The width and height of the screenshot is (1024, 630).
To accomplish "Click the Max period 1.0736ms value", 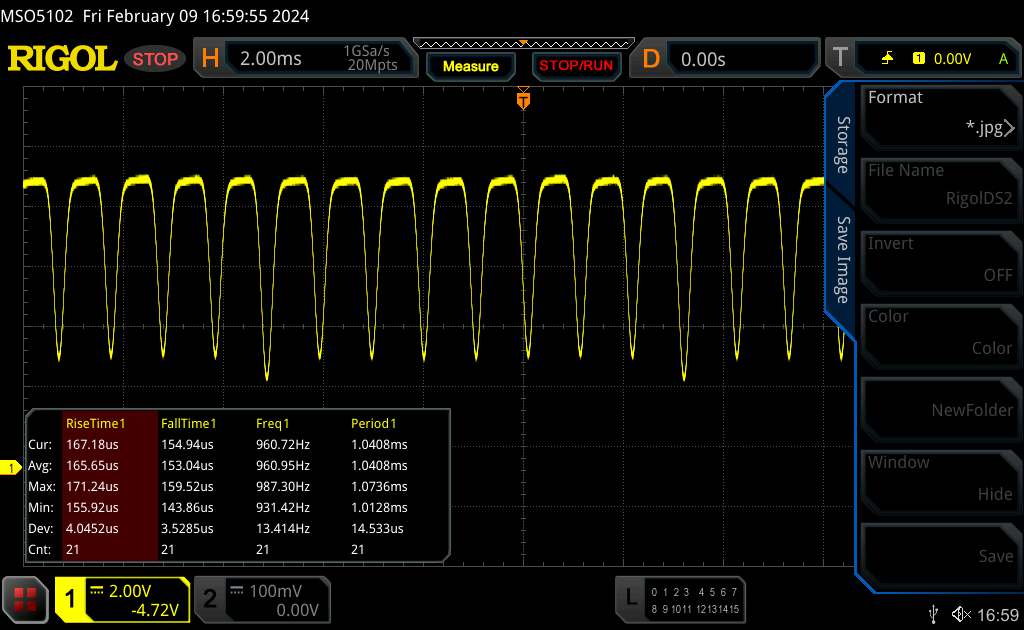I will pyautogui.click(x=379, y=486).
